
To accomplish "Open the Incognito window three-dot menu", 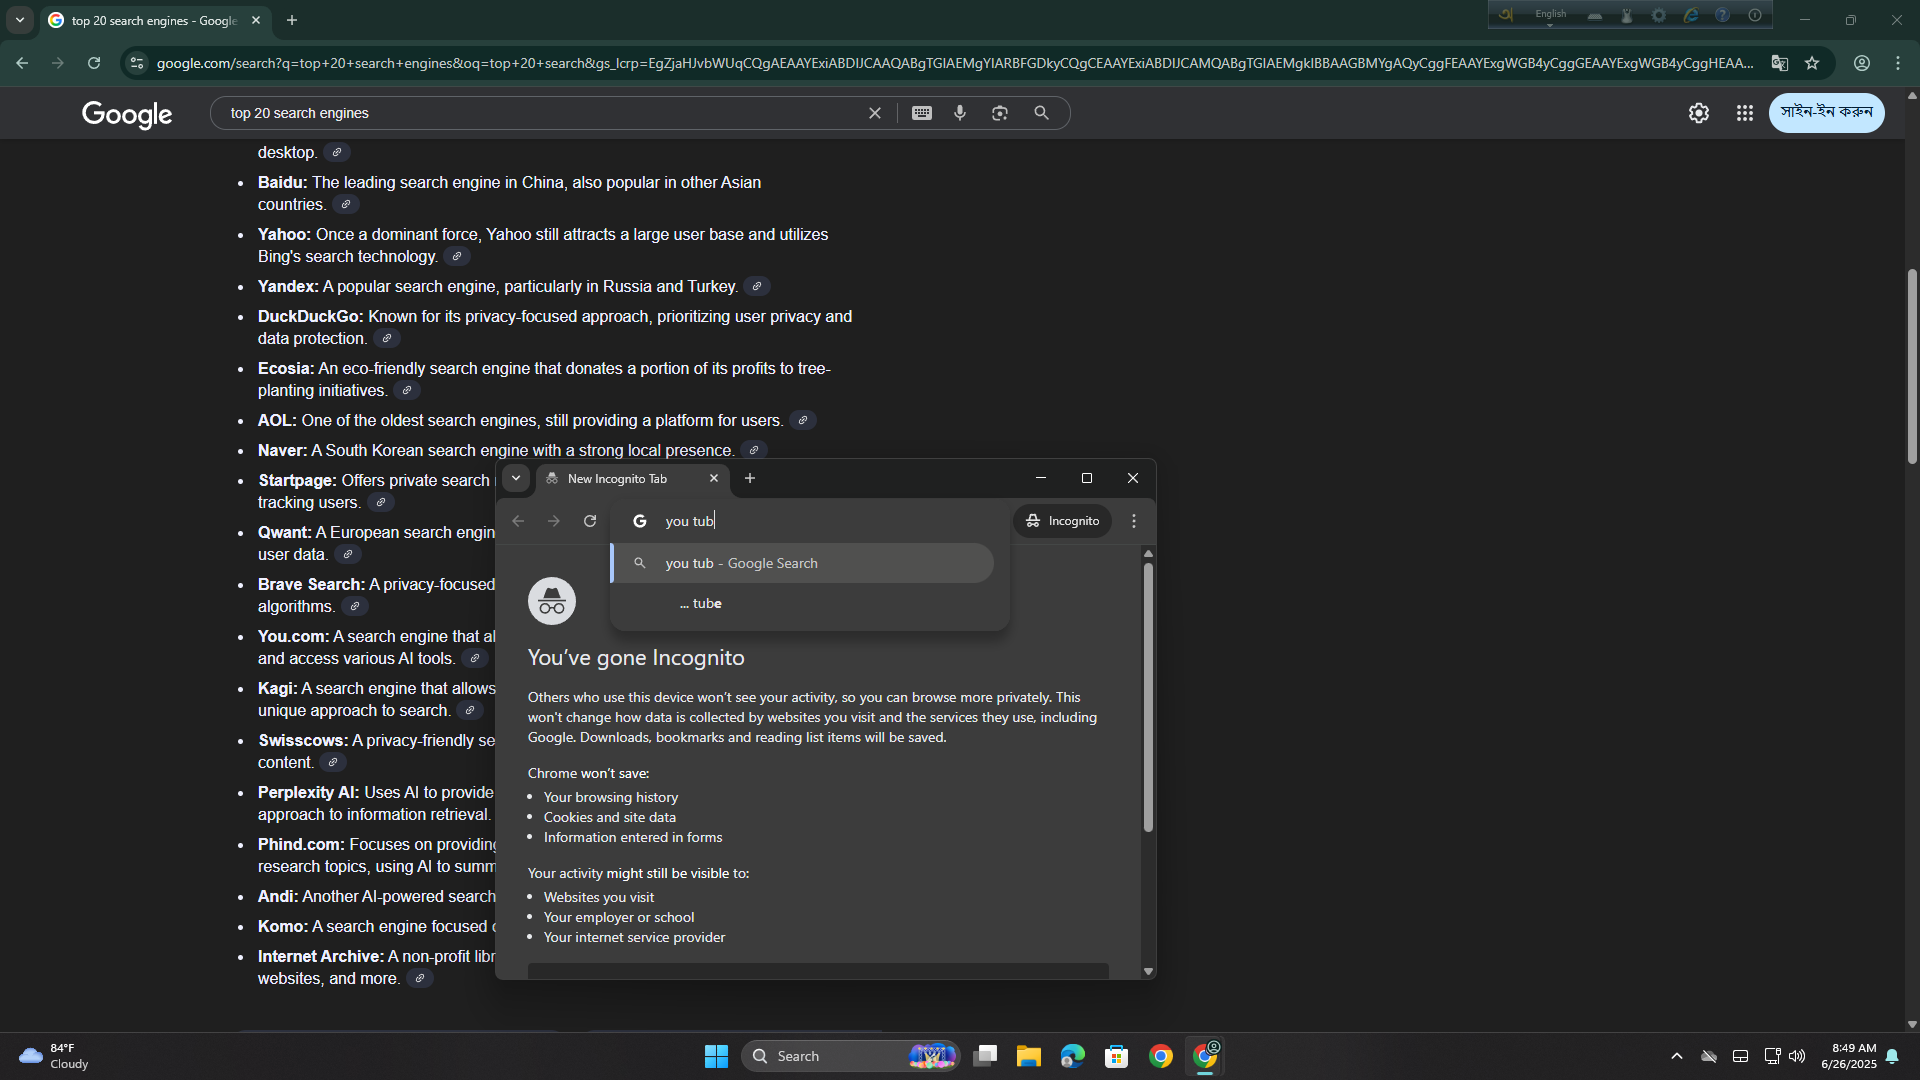I will click(x=1134, y=521).
